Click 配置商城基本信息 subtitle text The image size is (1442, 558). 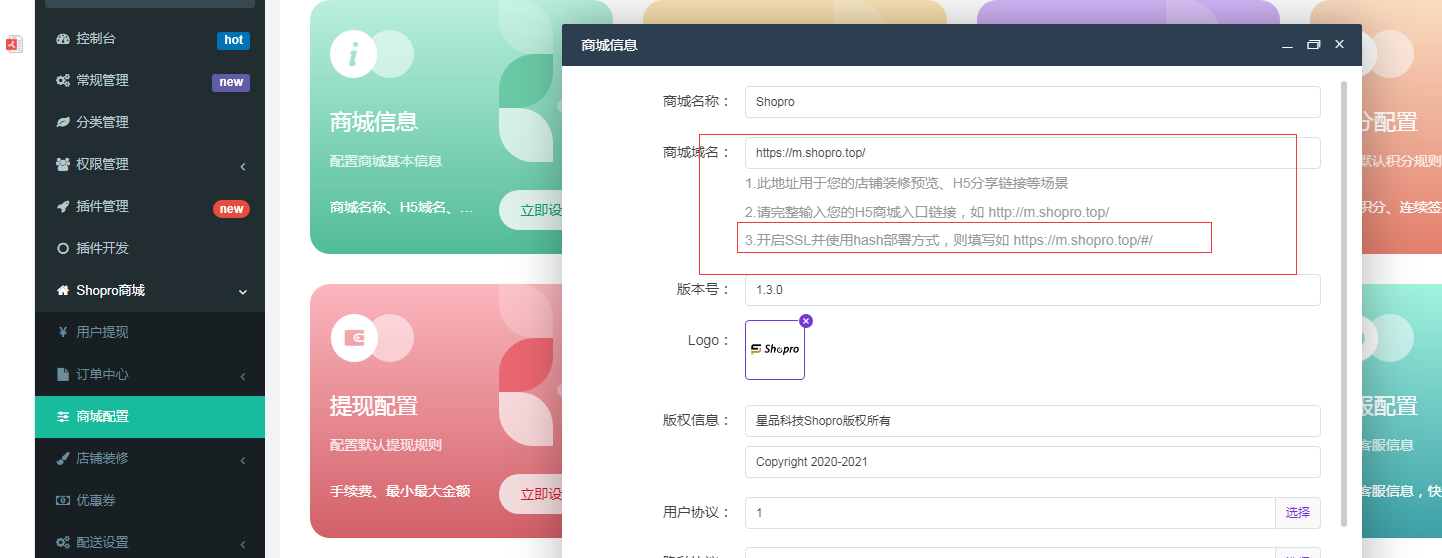click(x=386, y=161)
